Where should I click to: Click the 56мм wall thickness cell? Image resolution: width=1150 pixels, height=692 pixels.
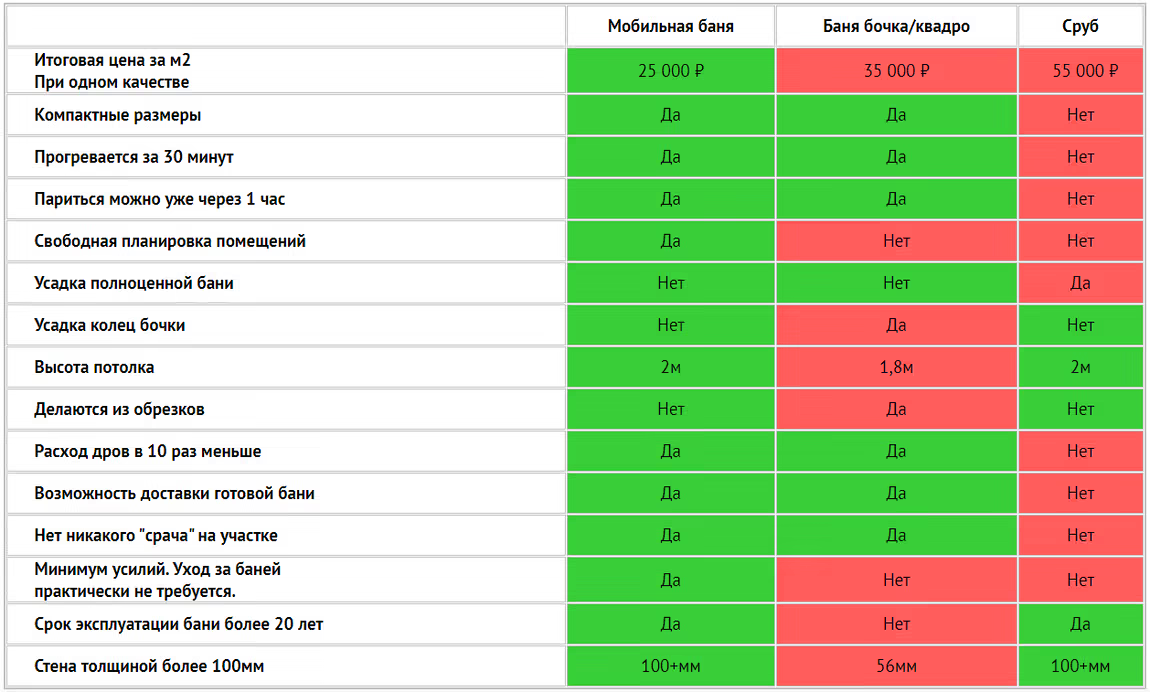coord(896,666)
